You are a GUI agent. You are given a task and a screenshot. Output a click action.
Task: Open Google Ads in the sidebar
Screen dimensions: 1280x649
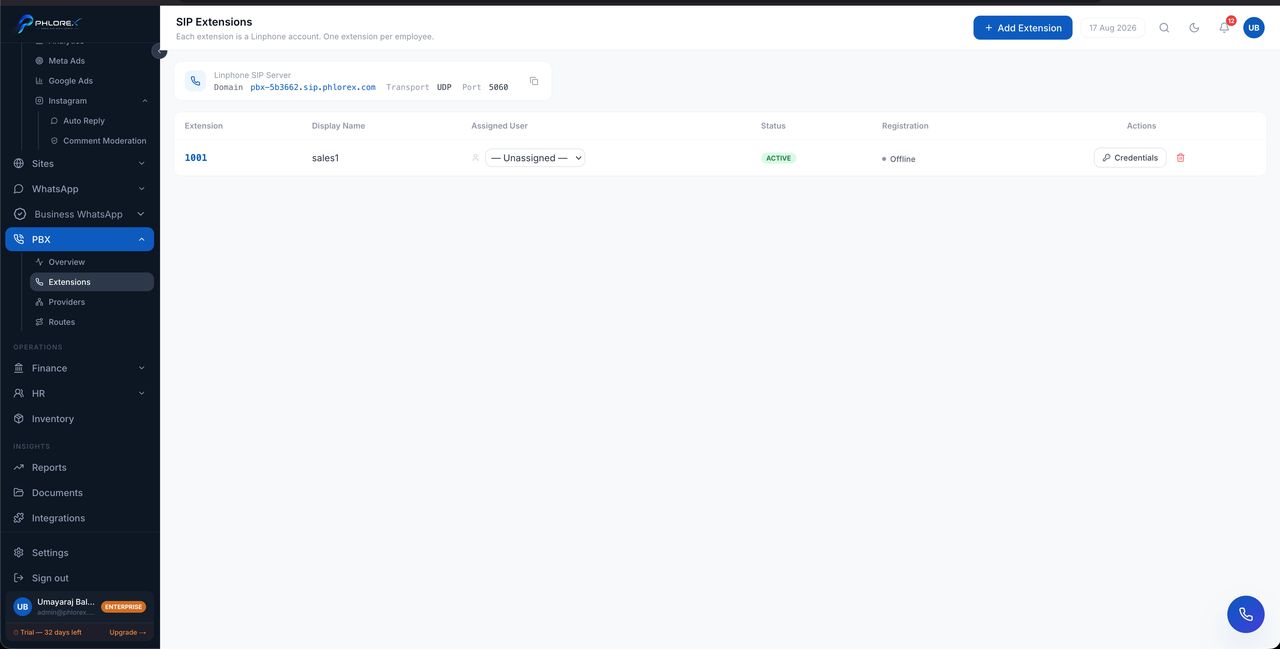(70, 81)
